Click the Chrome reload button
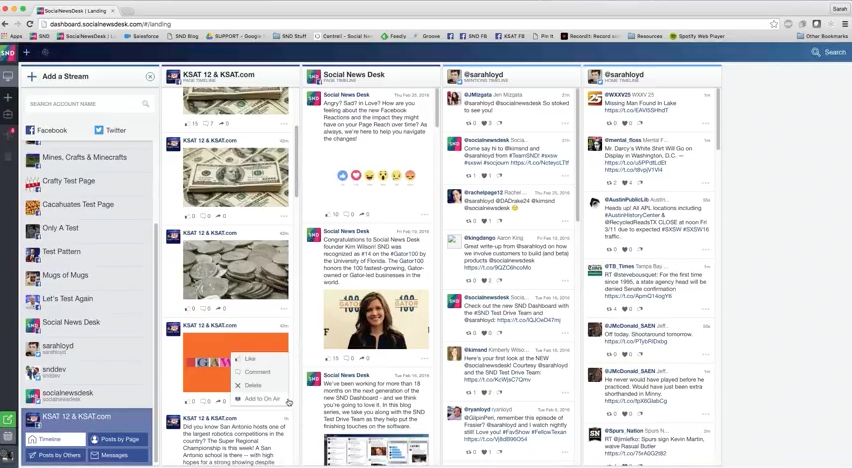Image resolution: width=852 pixels, height=468 pixels. pos(30,24)
